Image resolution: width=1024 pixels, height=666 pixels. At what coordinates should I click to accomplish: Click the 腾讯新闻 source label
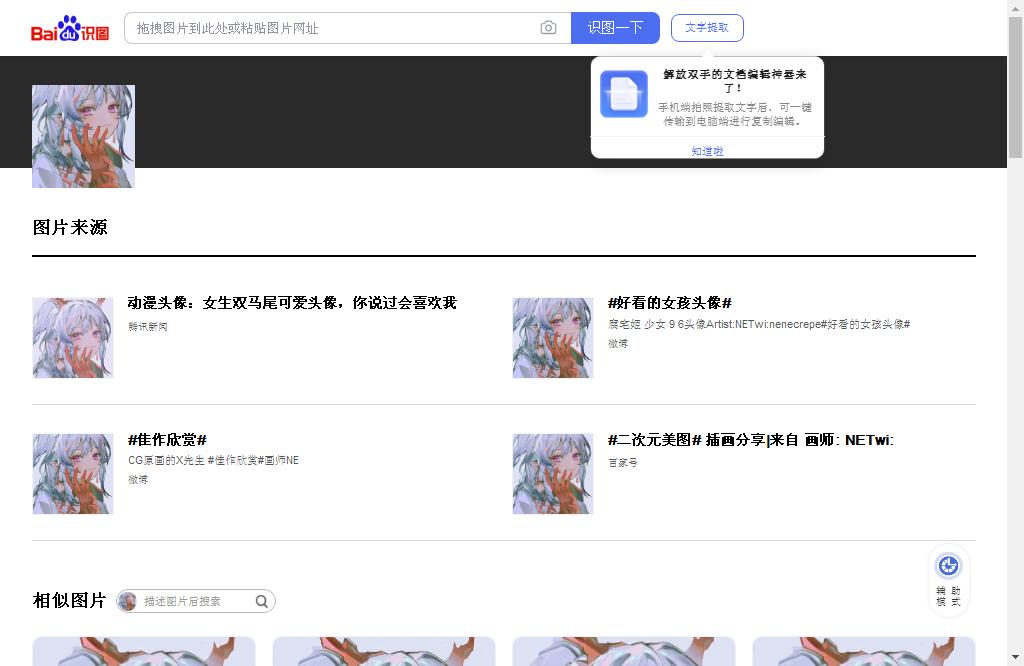click(x=148, y=326)
